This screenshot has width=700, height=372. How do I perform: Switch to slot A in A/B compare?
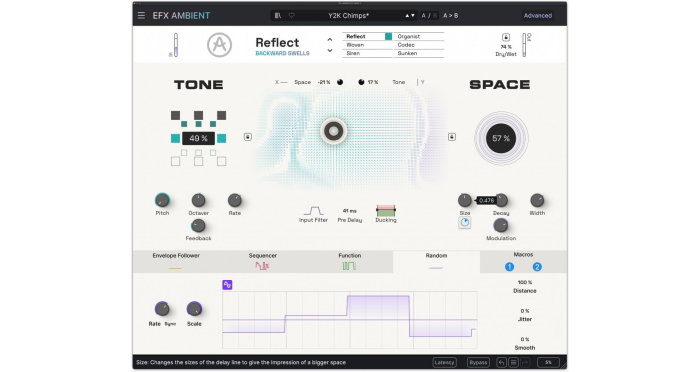(424, 16)
